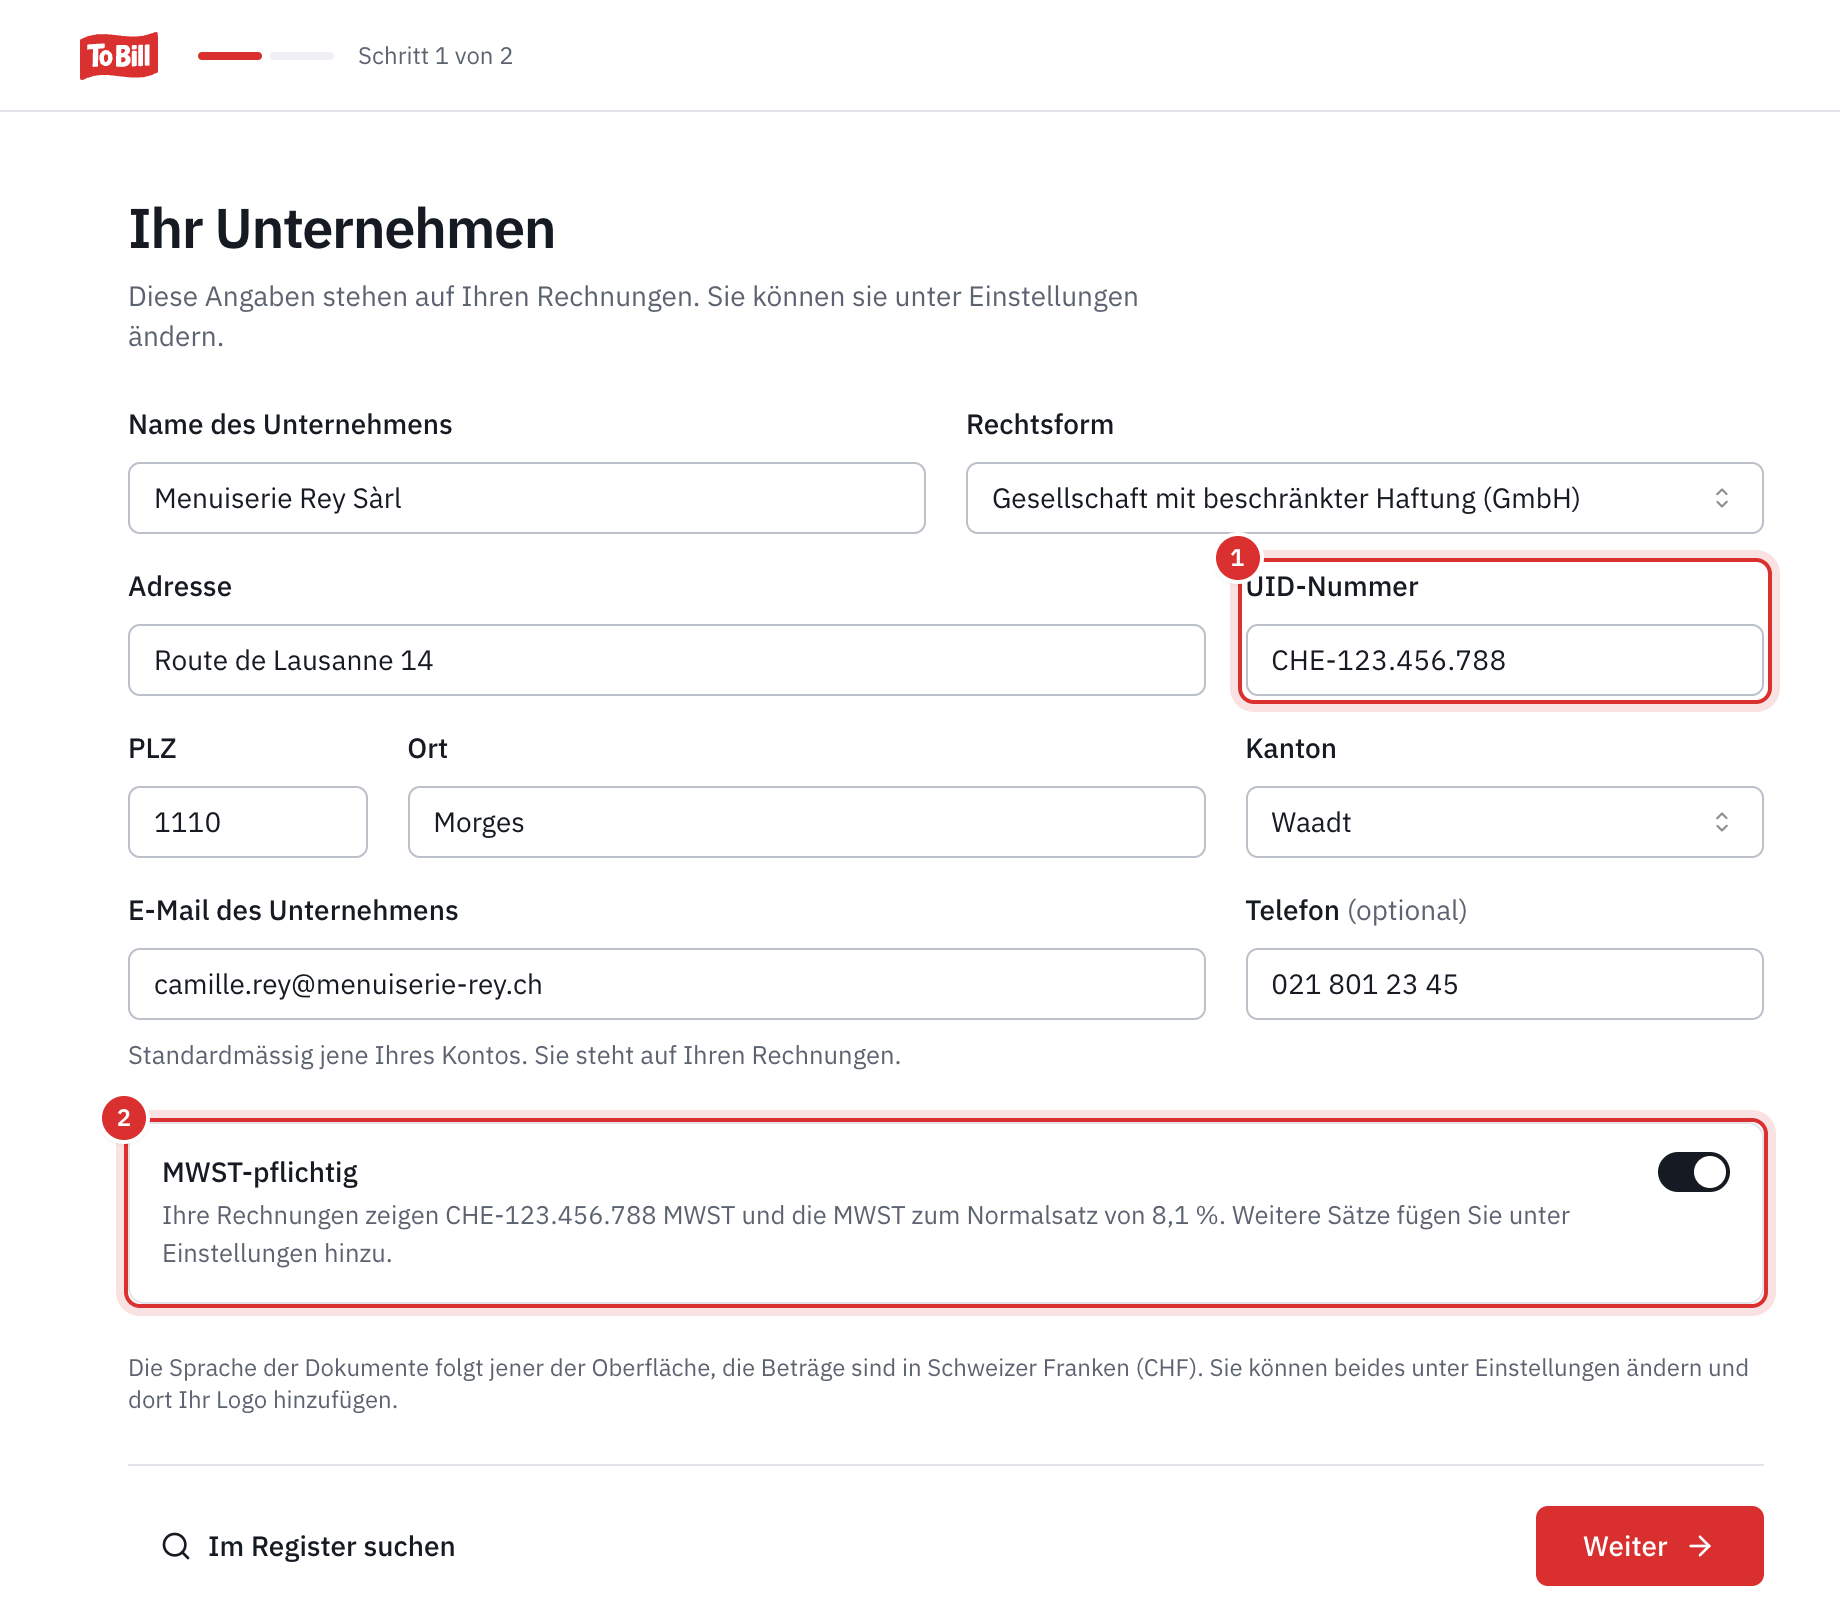Click the Adresse input field
This screenshot has height=1600, width=1840.
667,660
